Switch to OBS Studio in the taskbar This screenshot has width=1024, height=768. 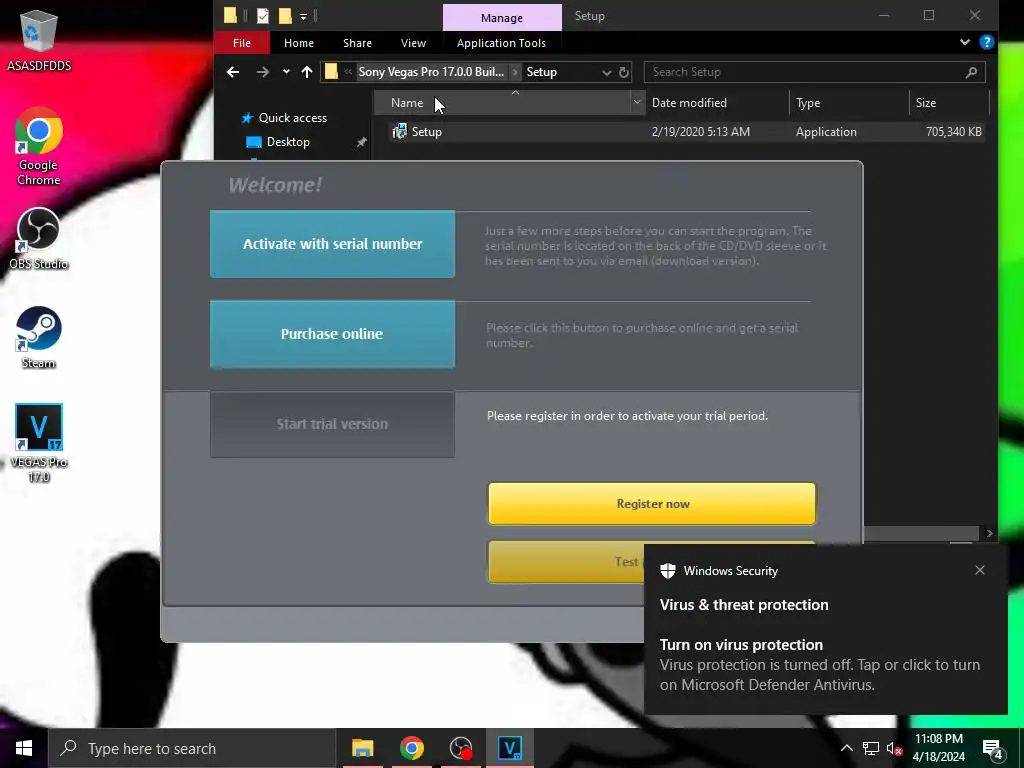point(461,748)
